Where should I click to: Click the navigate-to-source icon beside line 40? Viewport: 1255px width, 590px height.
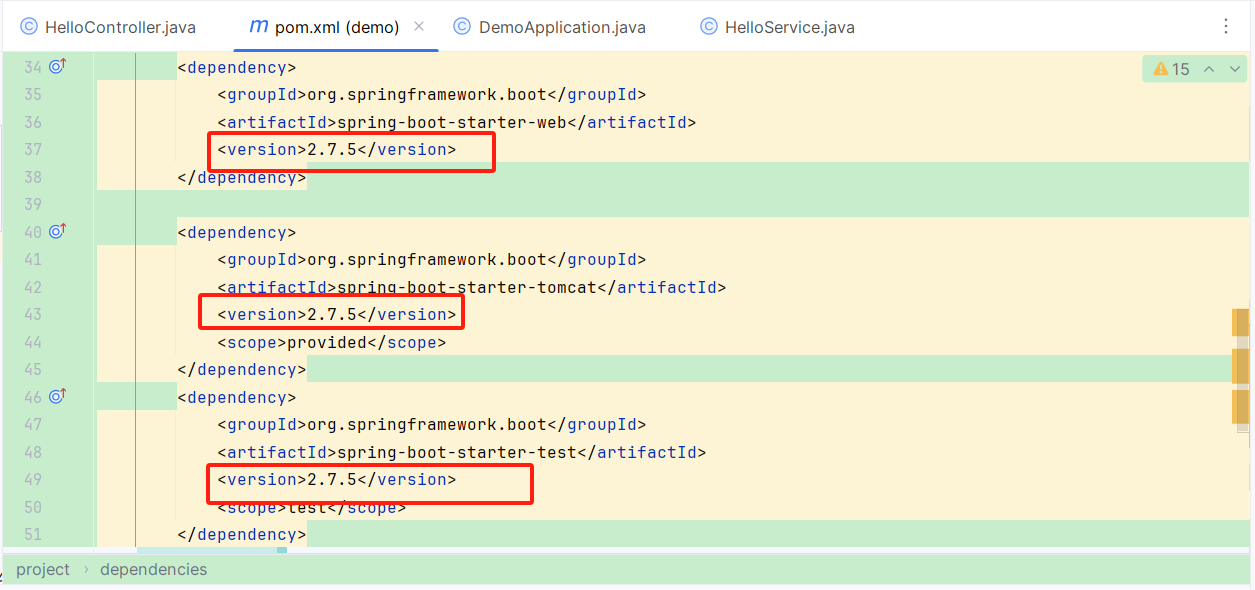[57, 230]
